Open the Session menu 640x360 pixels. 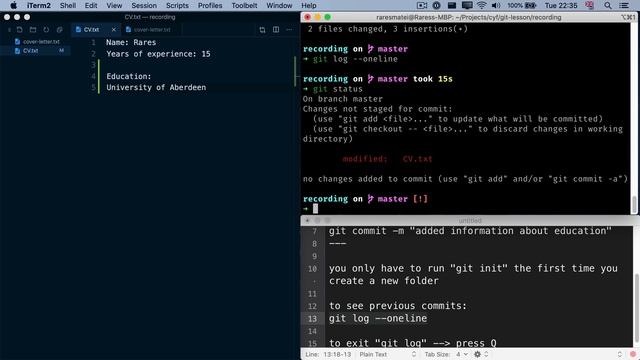[x=144, y=5]
